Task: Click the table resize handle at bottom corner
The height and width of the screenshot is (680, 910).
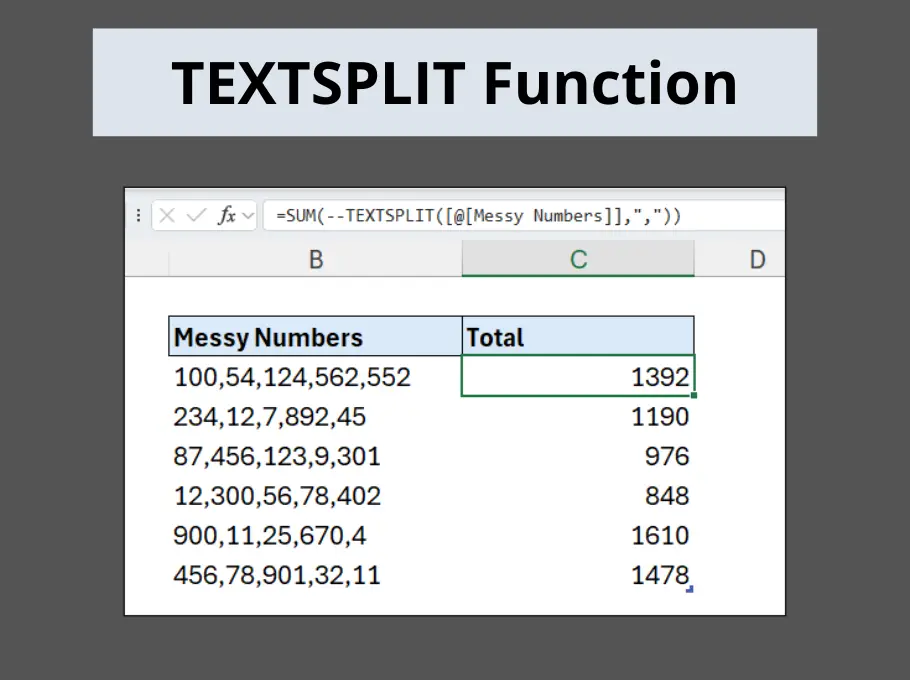Action: point(690,589)
